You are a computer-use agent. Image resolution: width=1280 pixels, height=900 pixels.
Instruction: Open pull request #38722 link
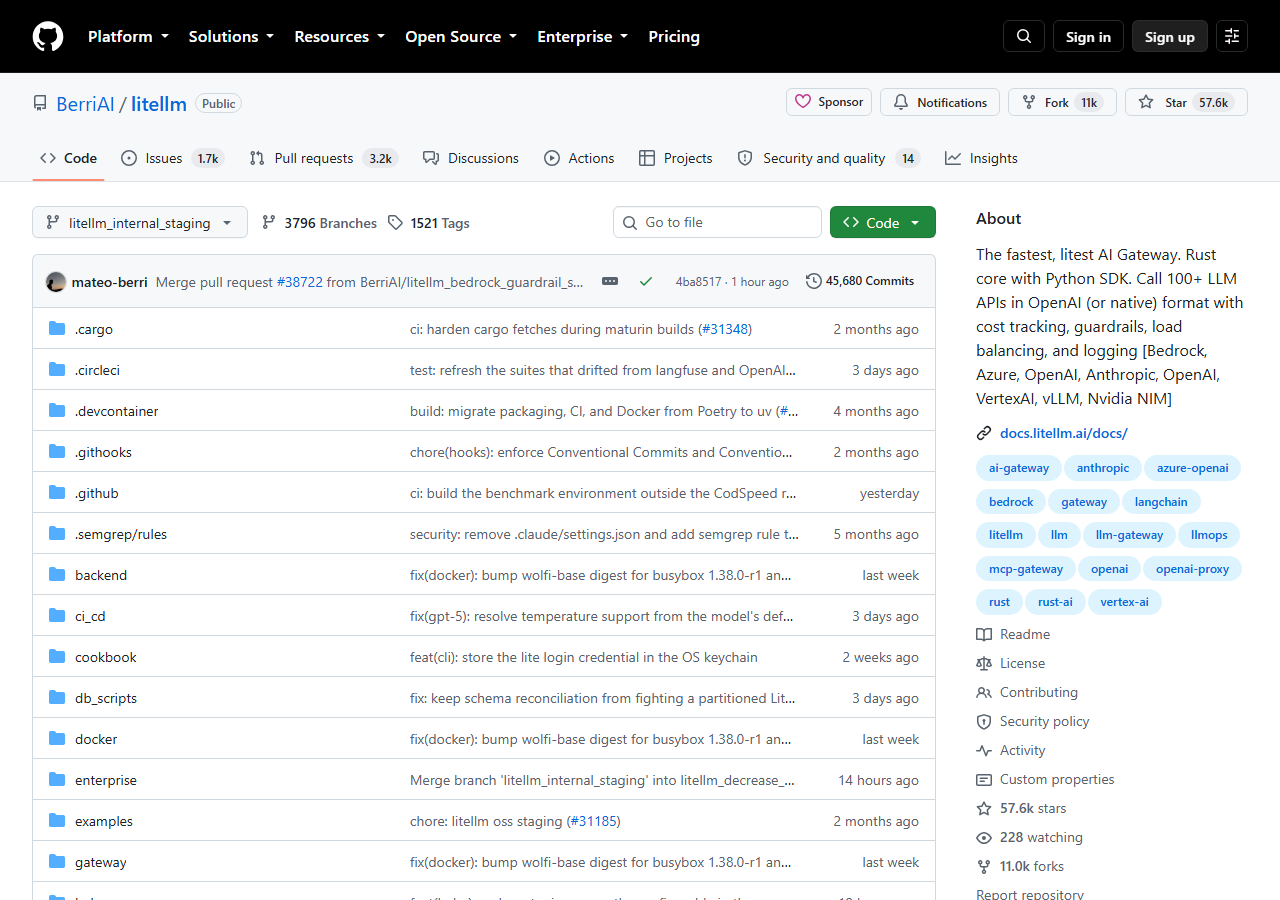(300, 282)
